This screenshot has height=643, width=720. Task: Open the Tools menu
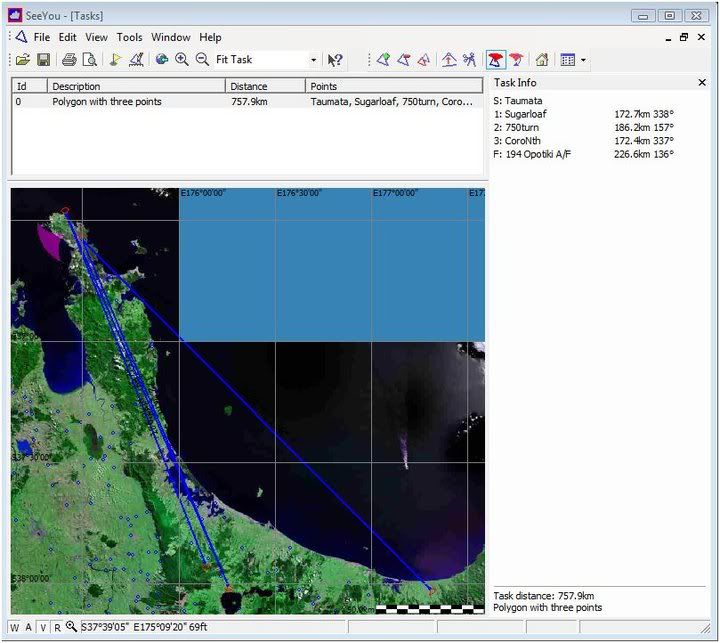pyautogui.click(x=129, y=37)
